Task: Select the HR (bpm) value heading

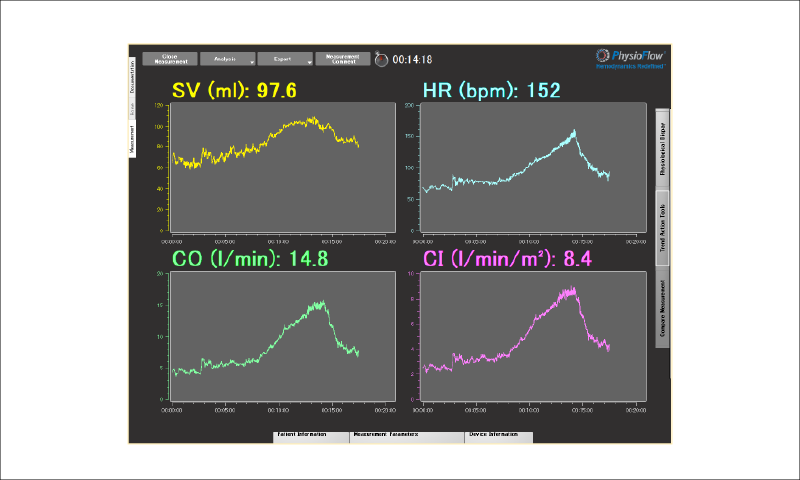Action: 491,90
